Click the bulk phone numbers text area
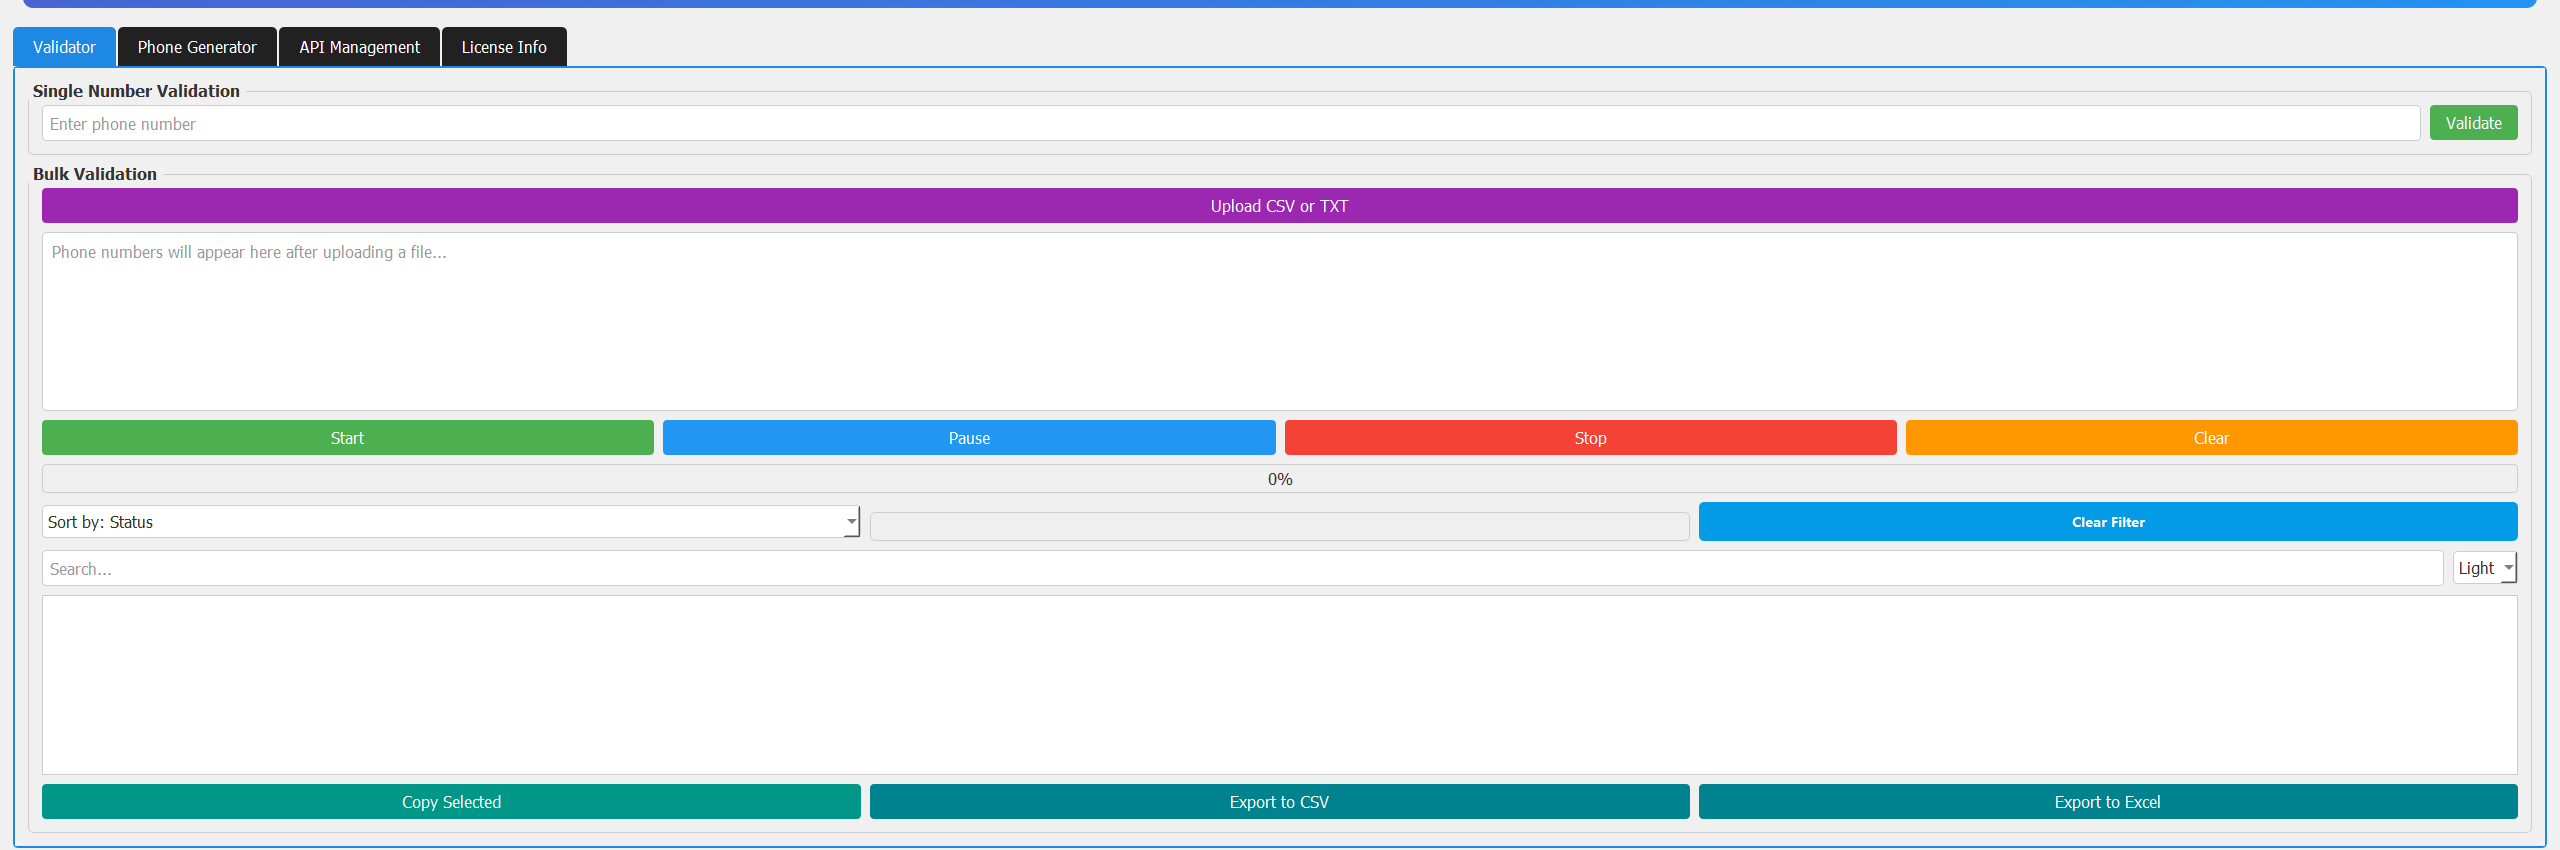The width and height of the screenshot is (2560, 850). (1279, 321)
